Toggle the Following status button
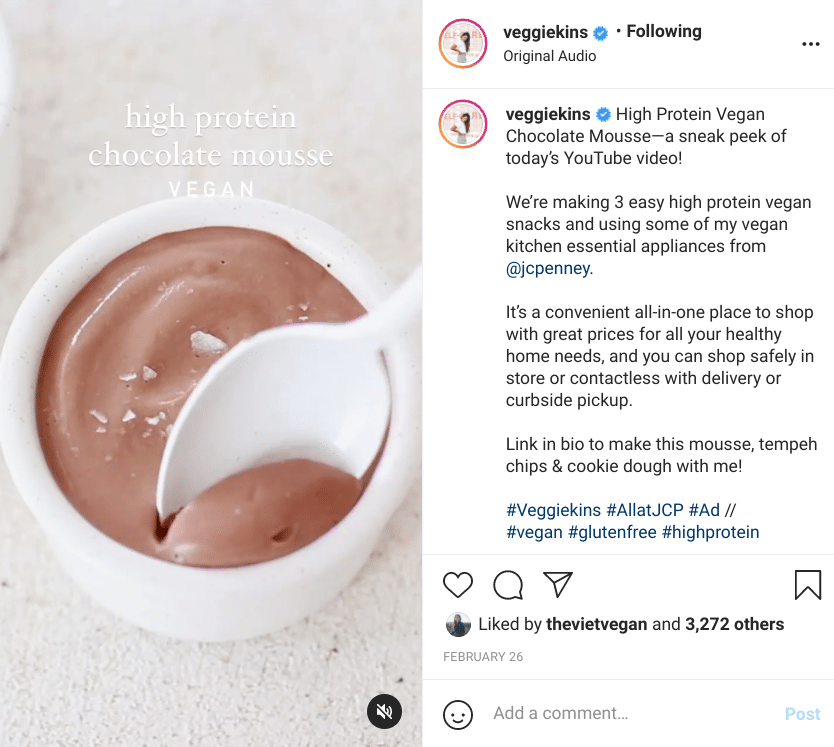The width and height of the screenshot is (834, 747). click(x=663, y=32)
